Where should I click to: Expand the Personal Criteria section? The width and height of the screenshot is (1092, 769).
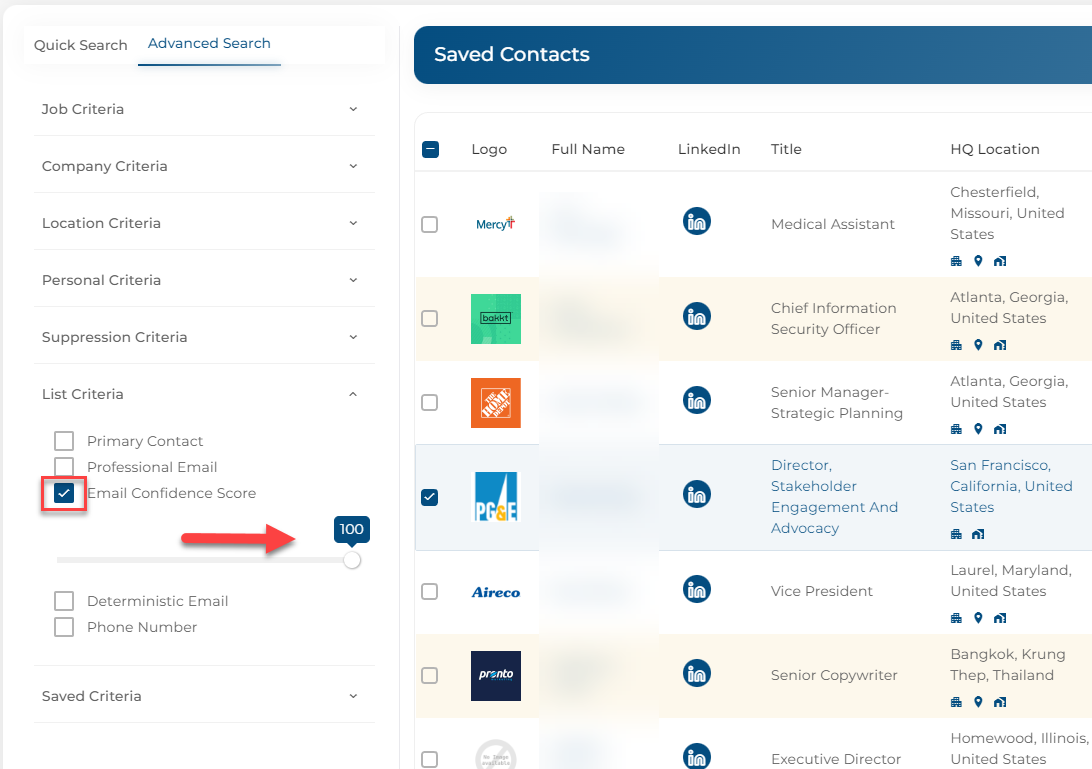click(x=204, y=280)
